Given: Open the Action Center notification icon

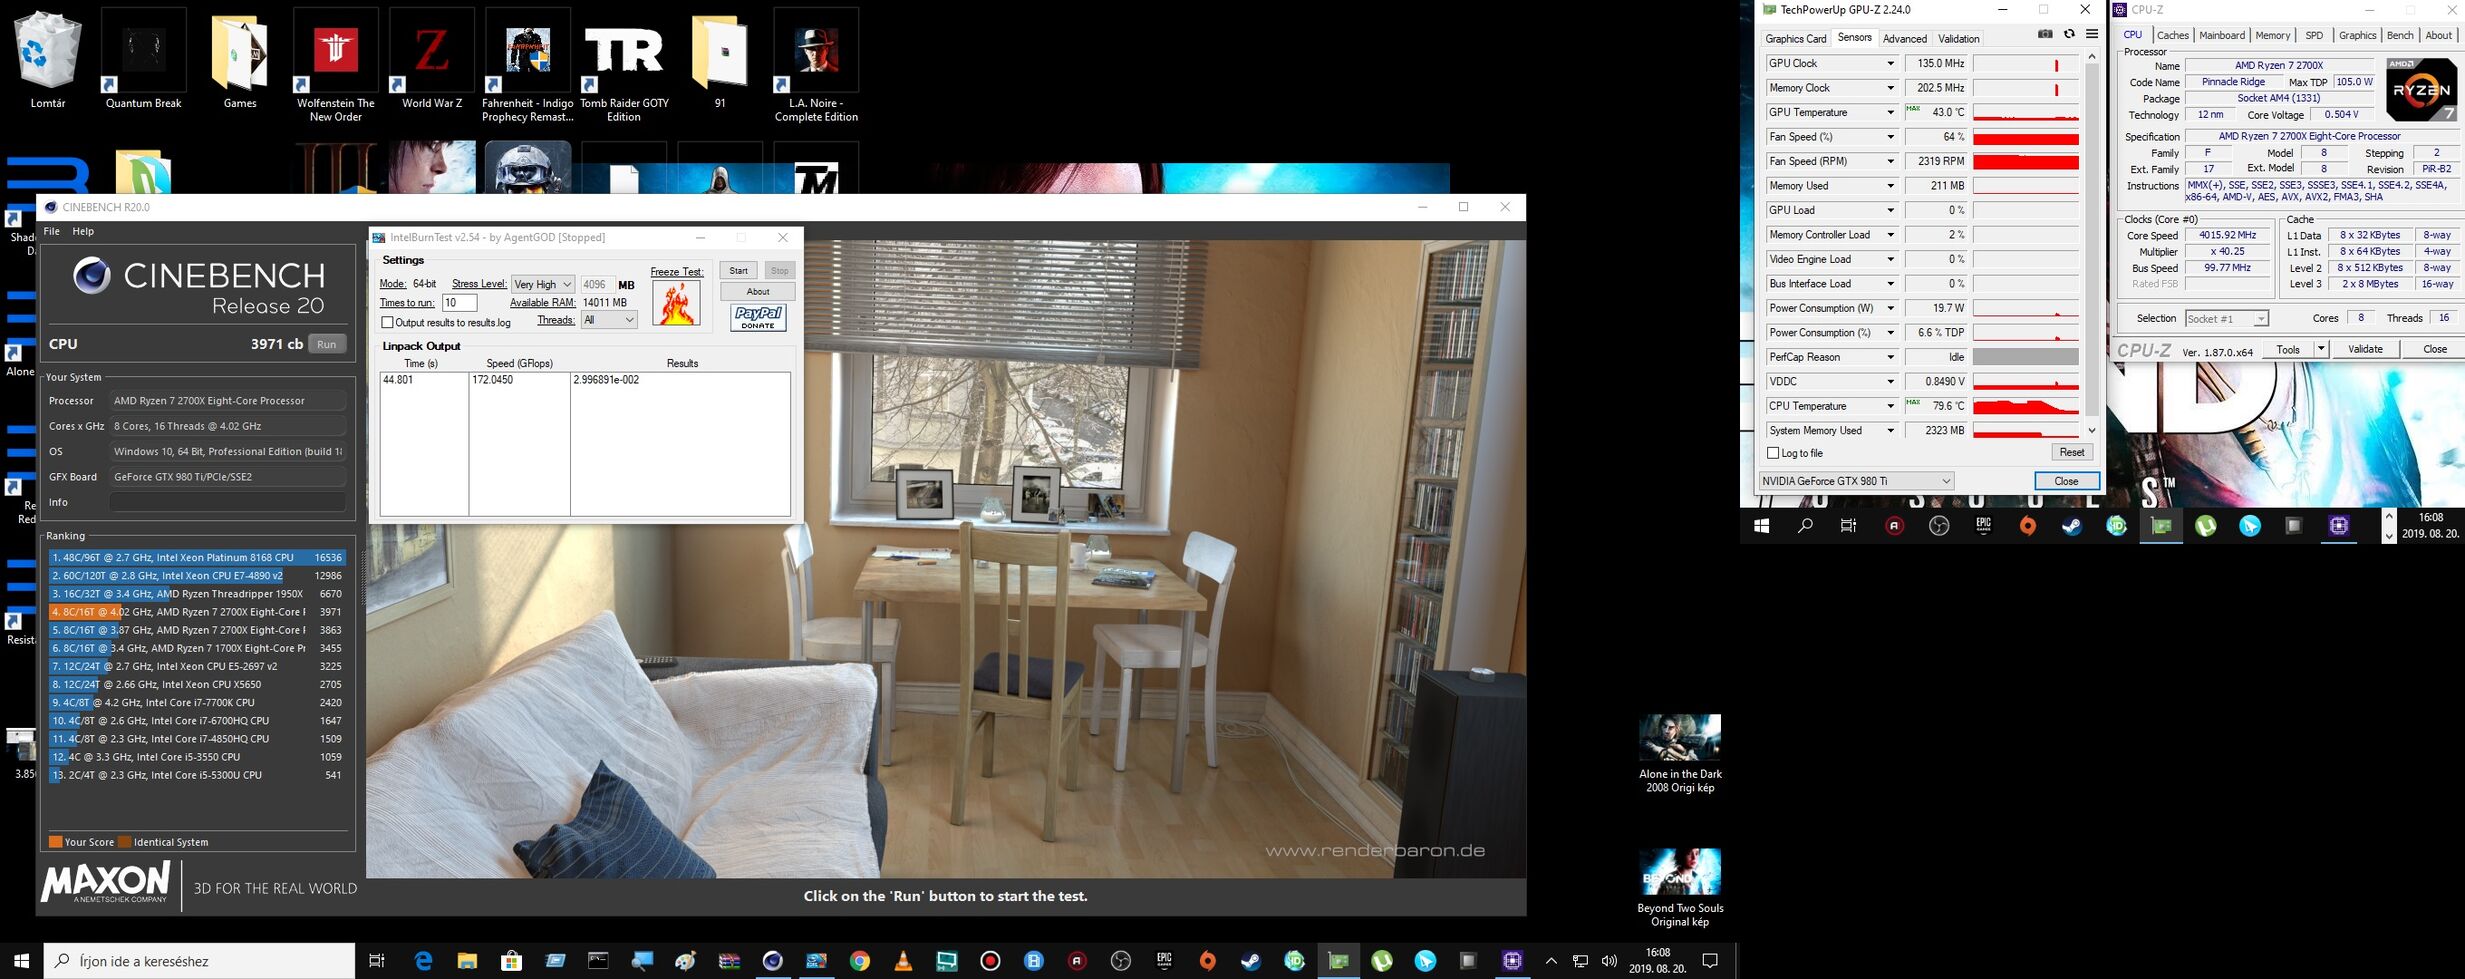Looking at the screenshot, I should click(1710, 961).
